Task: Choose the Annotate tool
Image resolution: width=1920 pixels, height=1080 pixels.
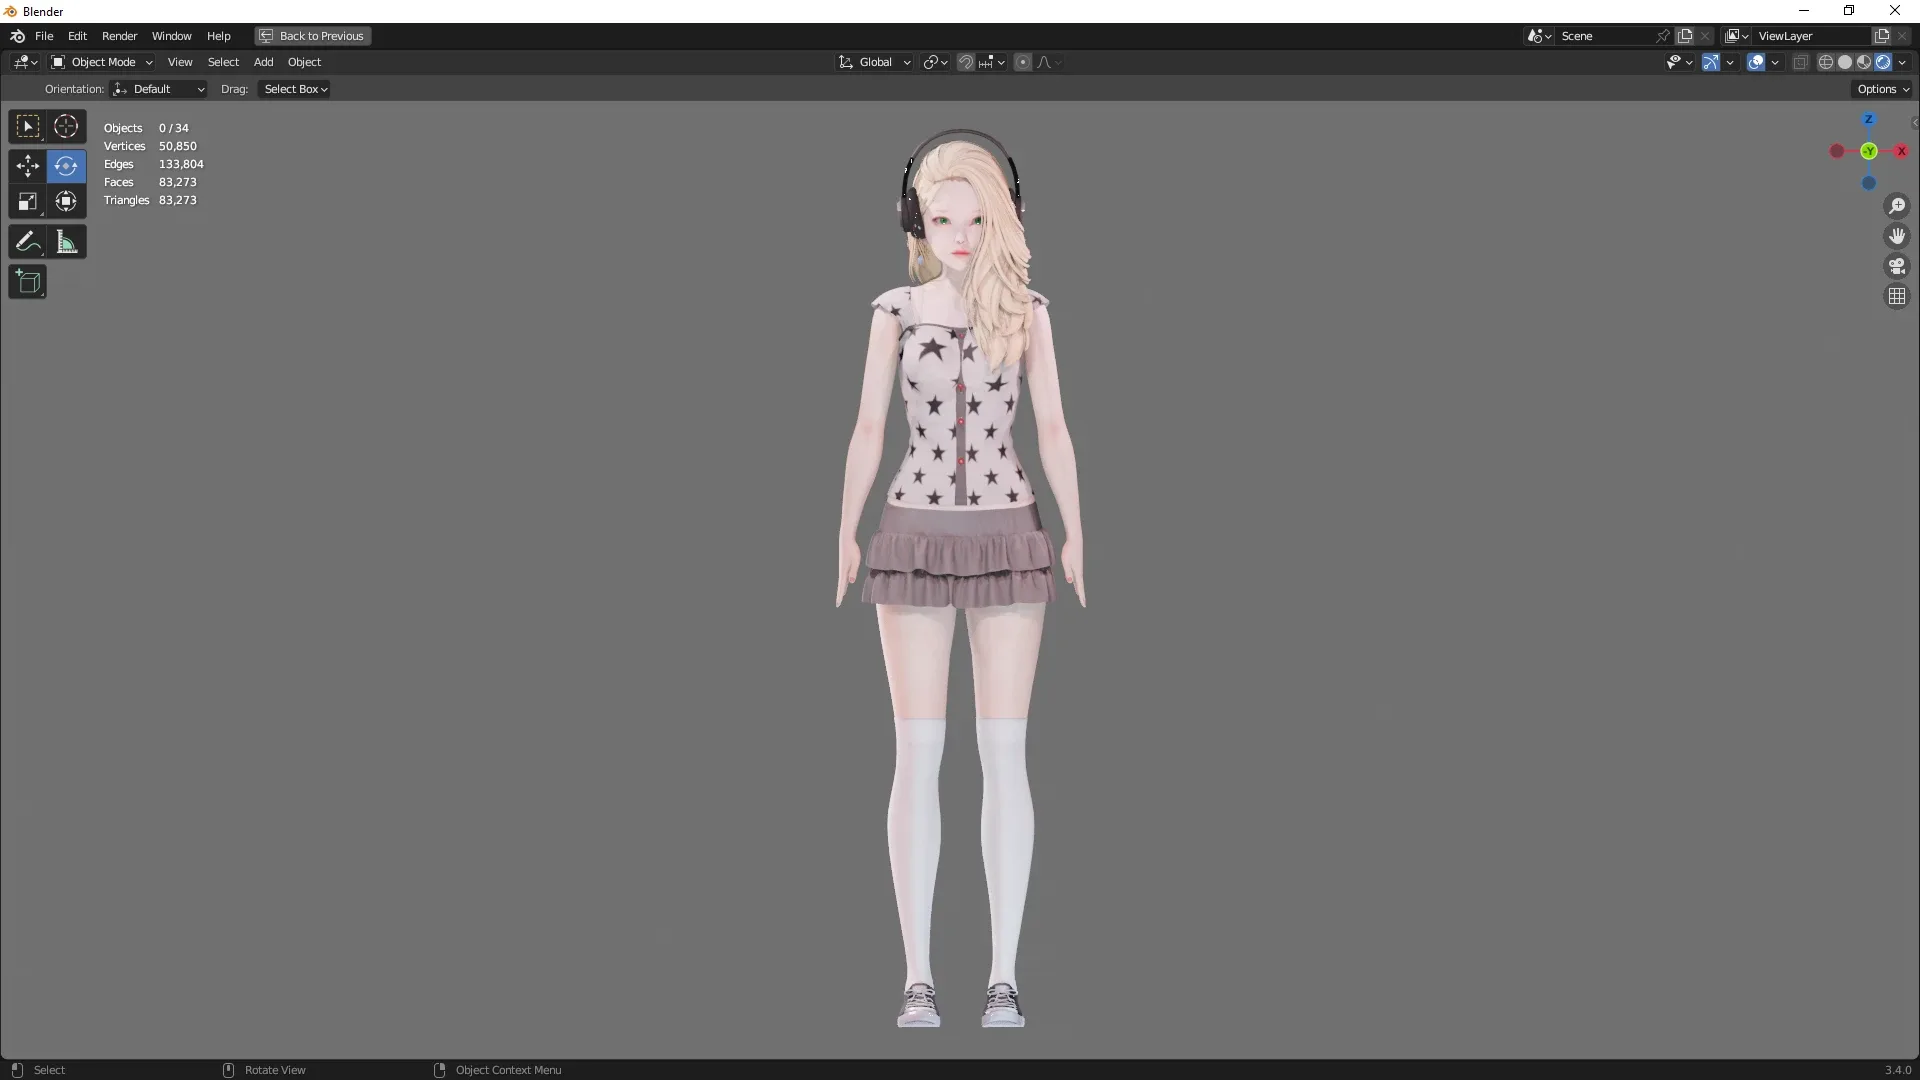Action: pyautogui.click(x=27, y=241)
